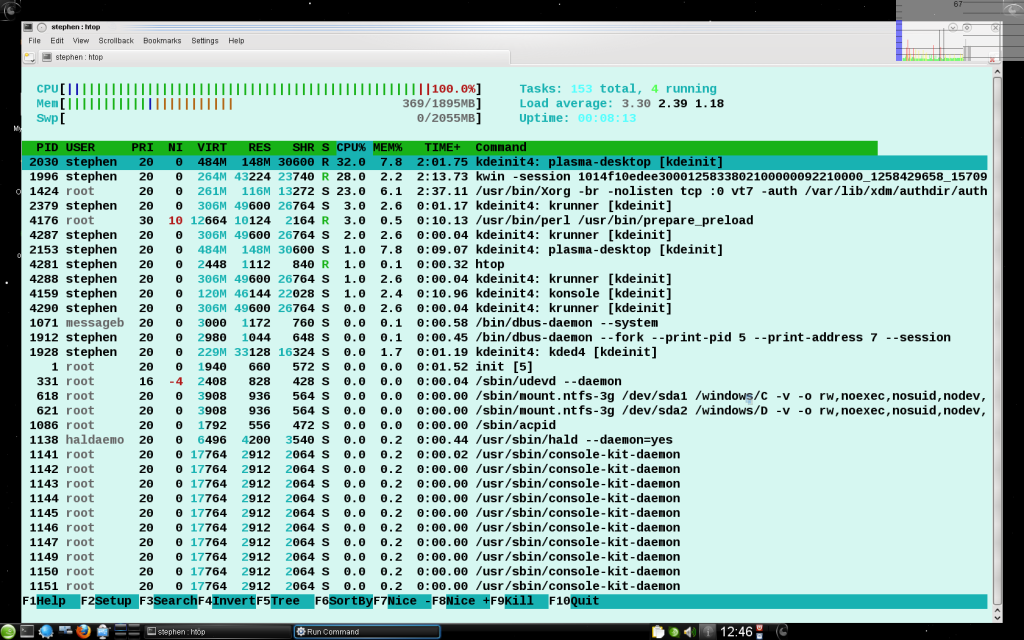Launch the terminal from the panel
Image resolution: width=1024 pixels, height=640 pixels.
pyautogui.click(x=27, y=632)
